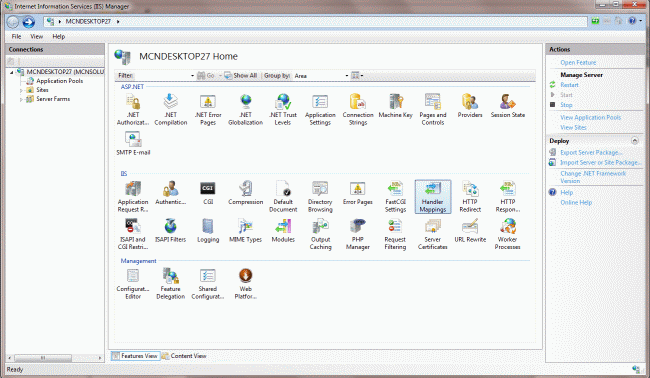Open IIS Error Pages feature
The width and height of the screenshot is (650, 378).
tap(358, 193)
